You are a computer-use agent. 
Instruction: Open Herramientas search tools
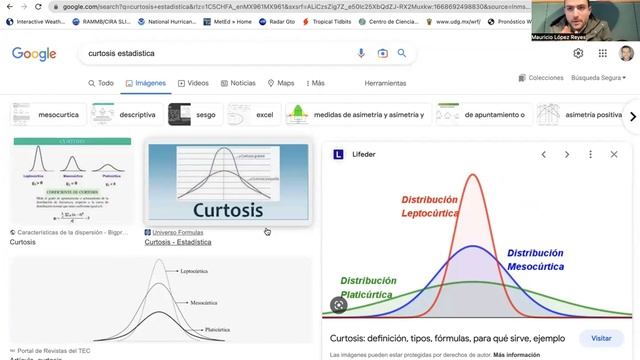coord(385,83)
